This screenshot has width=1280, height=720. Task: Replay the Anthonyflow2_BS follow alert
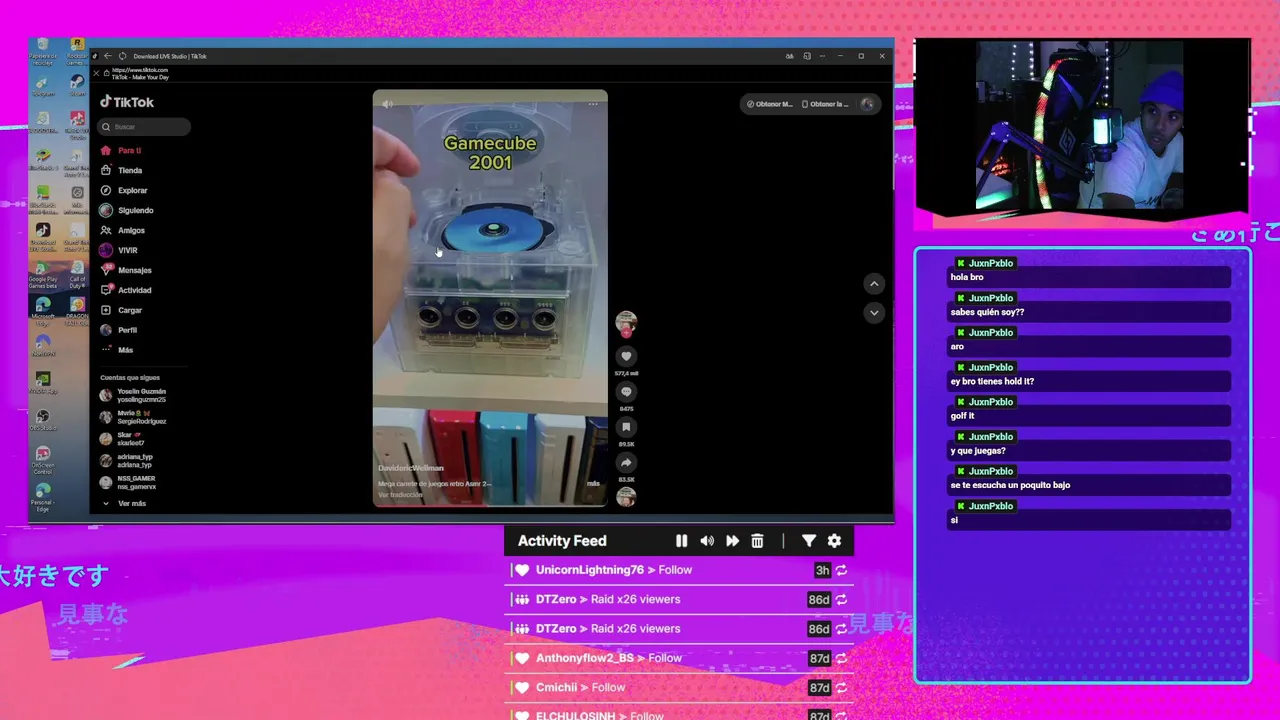tap(841, 658)
